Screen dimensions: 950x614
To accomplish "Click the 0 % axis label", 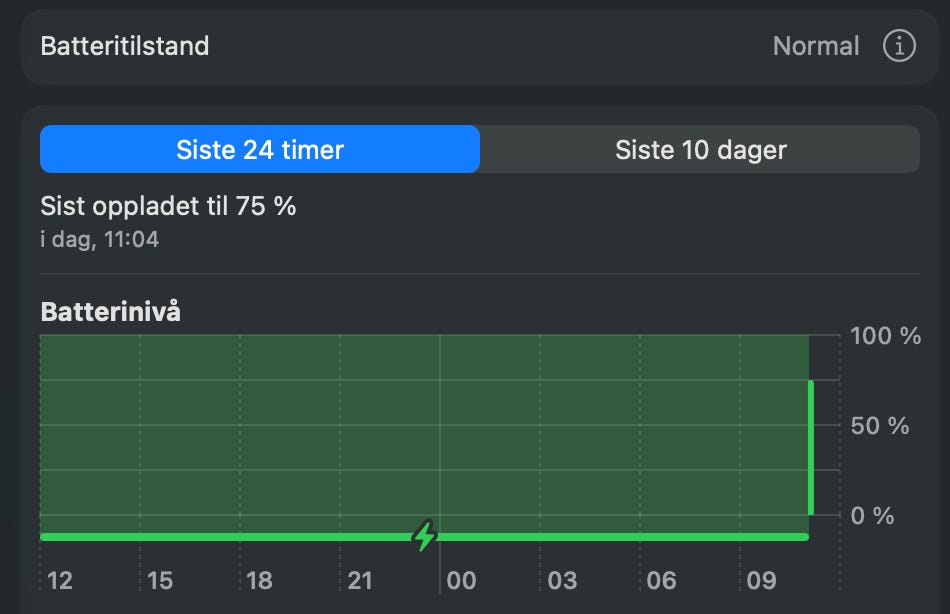I will pos(872,516).
